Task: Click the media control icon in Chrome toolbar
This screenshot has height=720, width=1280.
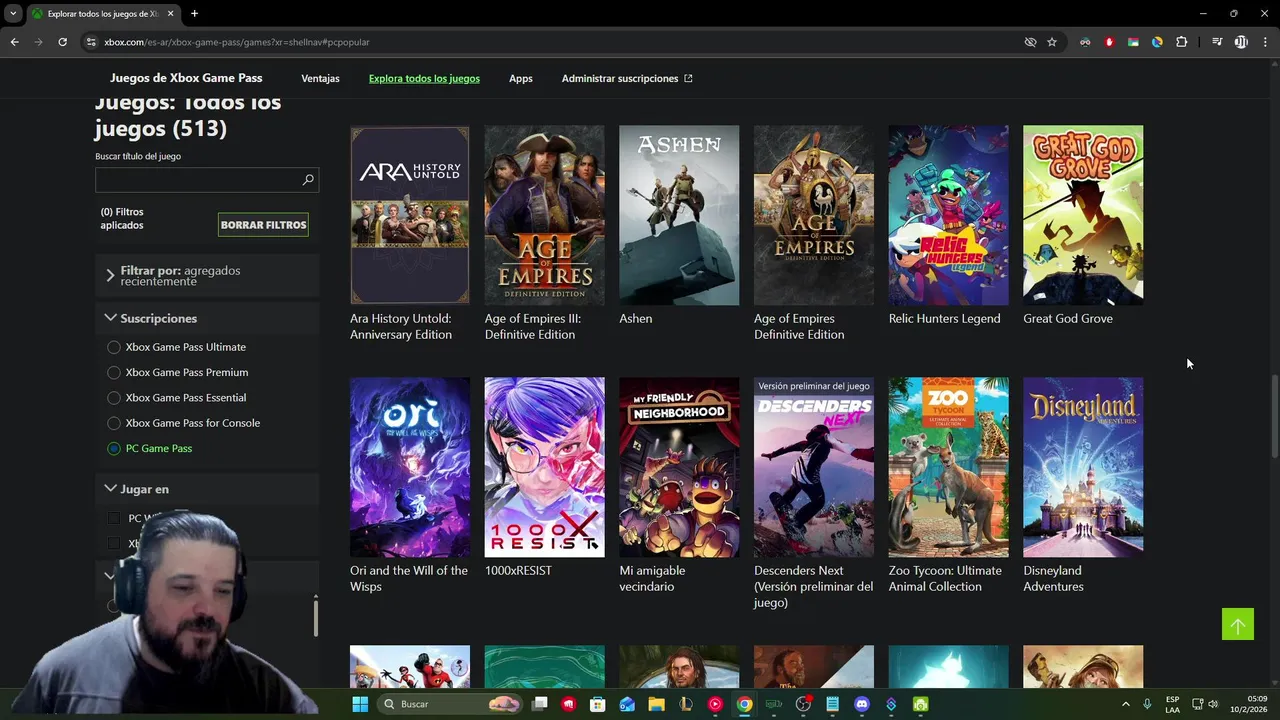Action: pos(1217,42)
